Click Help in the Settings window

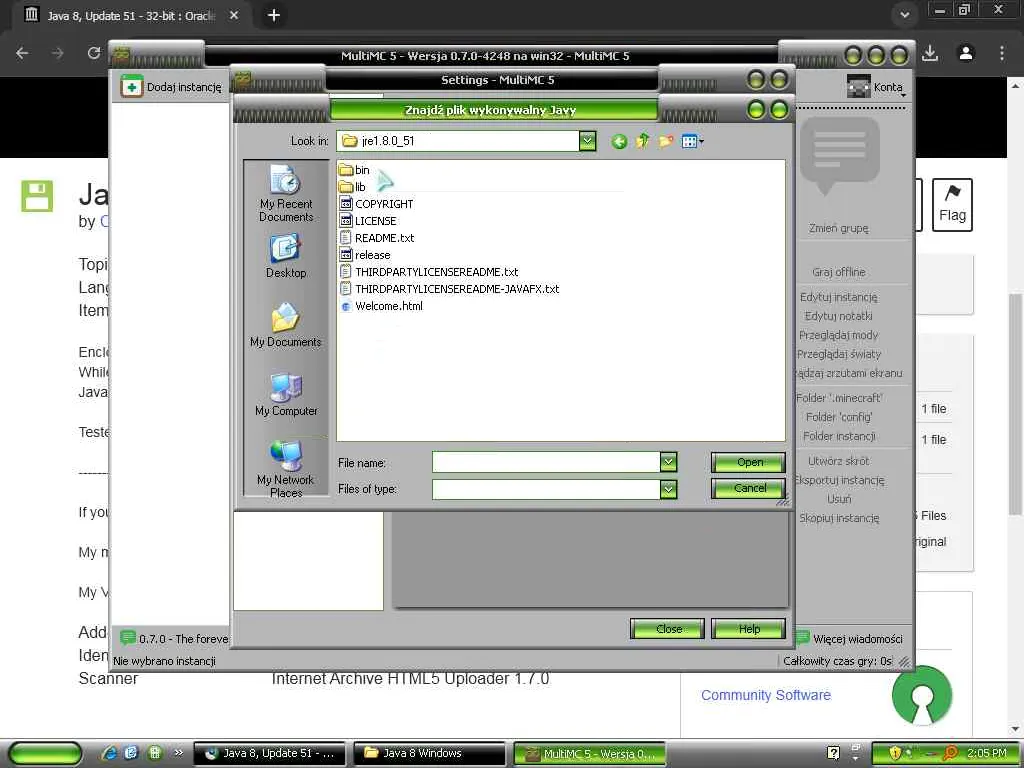(x=748, y=629)
